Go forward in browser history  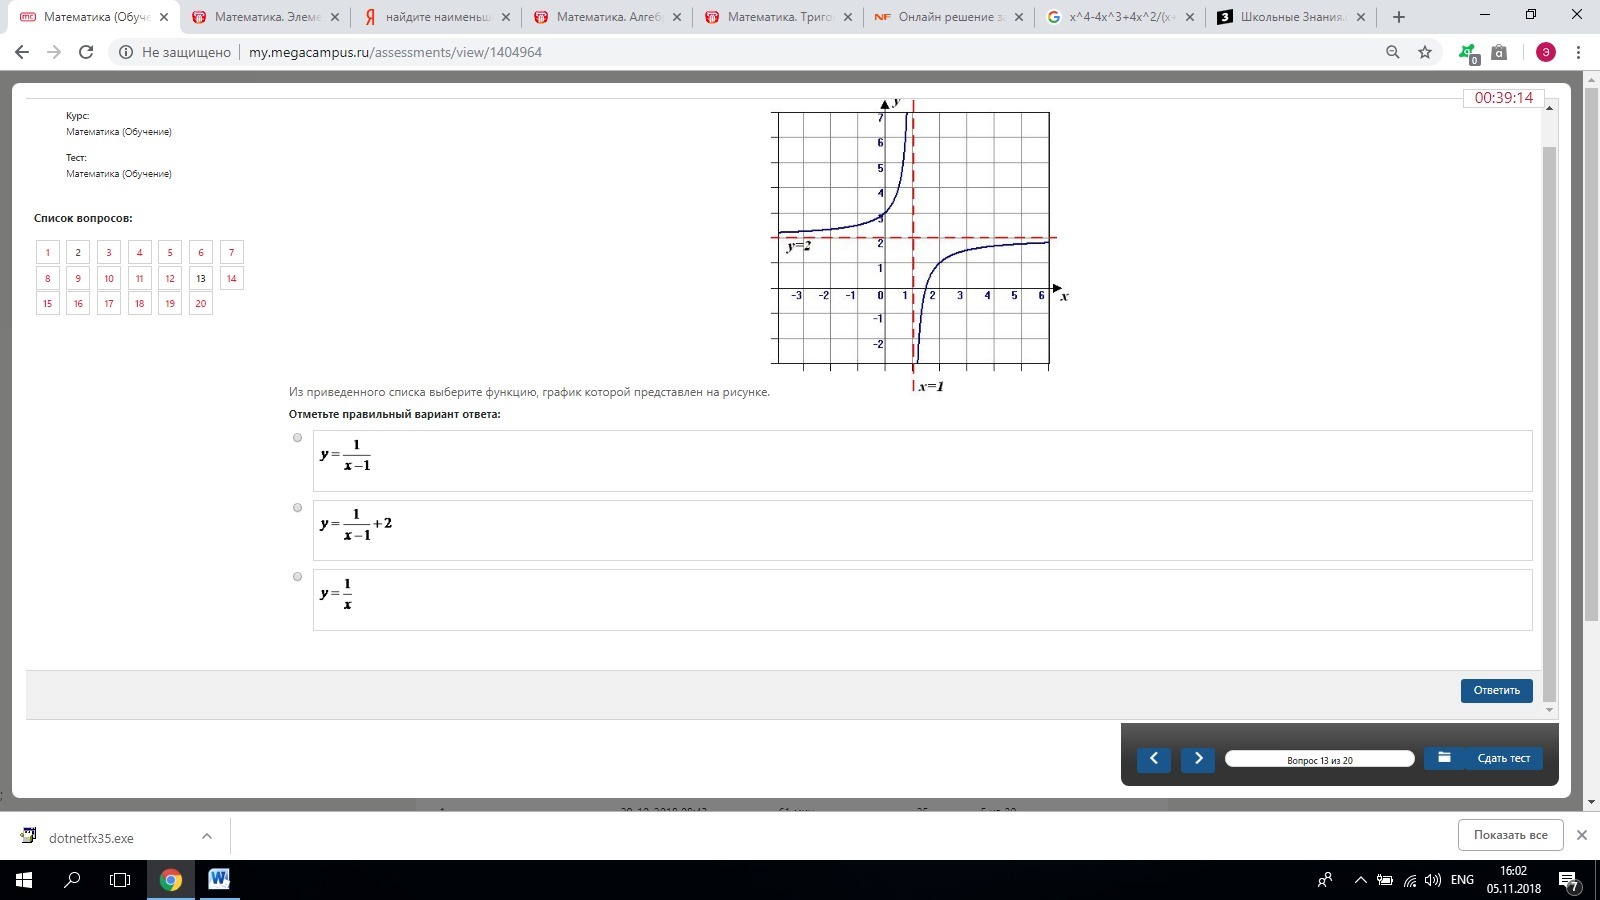point(54,52)
